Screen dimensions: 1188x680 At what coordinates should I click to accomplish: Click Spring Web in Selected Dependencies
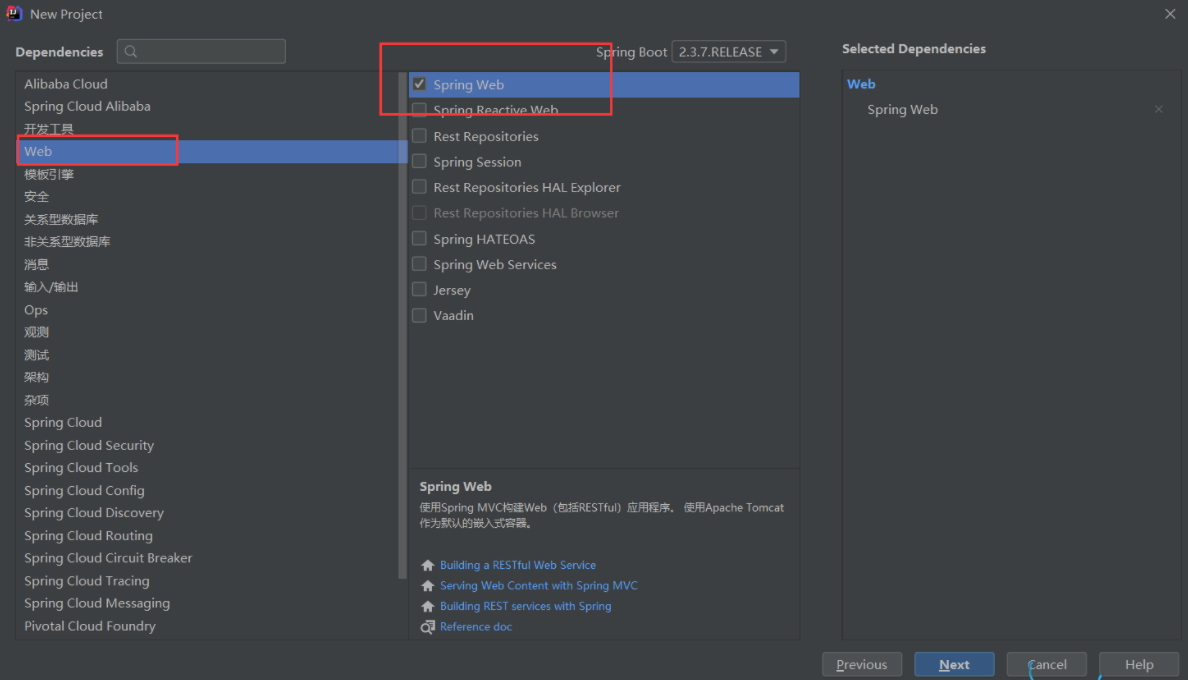point(902,109)
